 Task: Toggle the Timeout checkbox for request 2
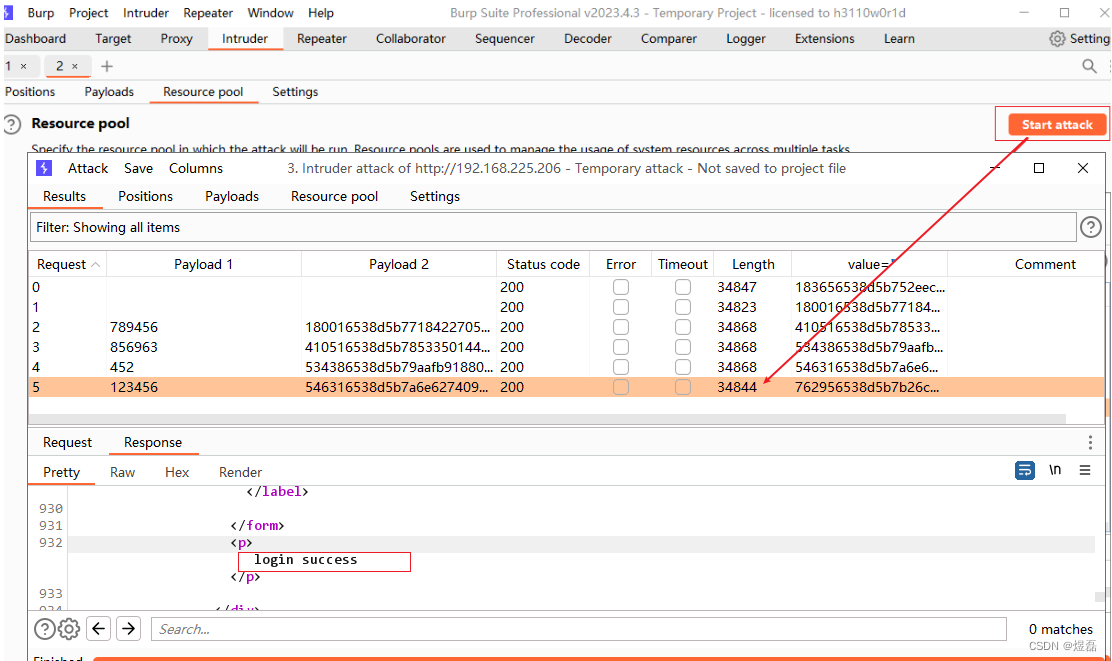682,327
